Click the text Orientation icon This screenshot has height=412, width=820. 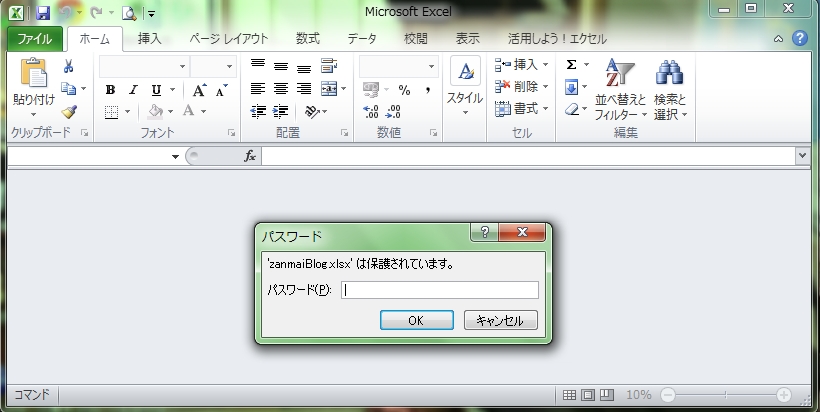pyautogui.click(x=312, y=111)
